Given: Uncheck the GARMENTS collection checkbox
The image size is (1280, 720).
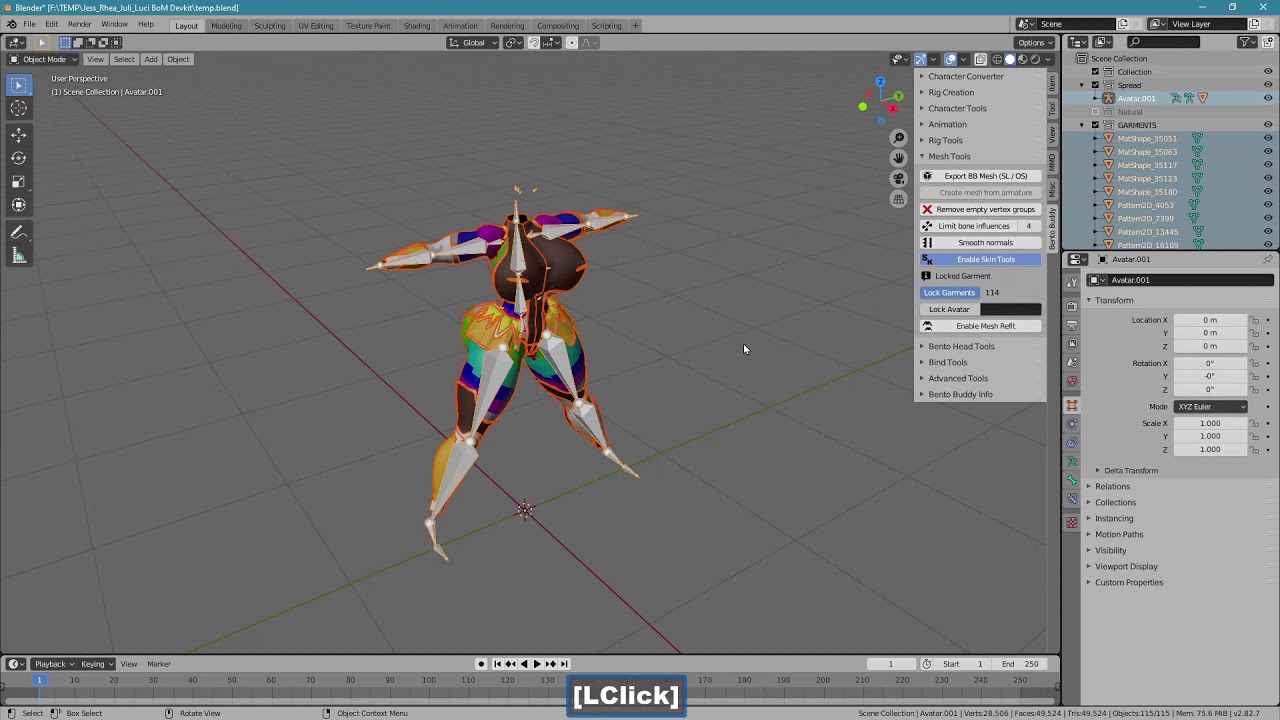Looking at the screenshot, I should 1095,125.
